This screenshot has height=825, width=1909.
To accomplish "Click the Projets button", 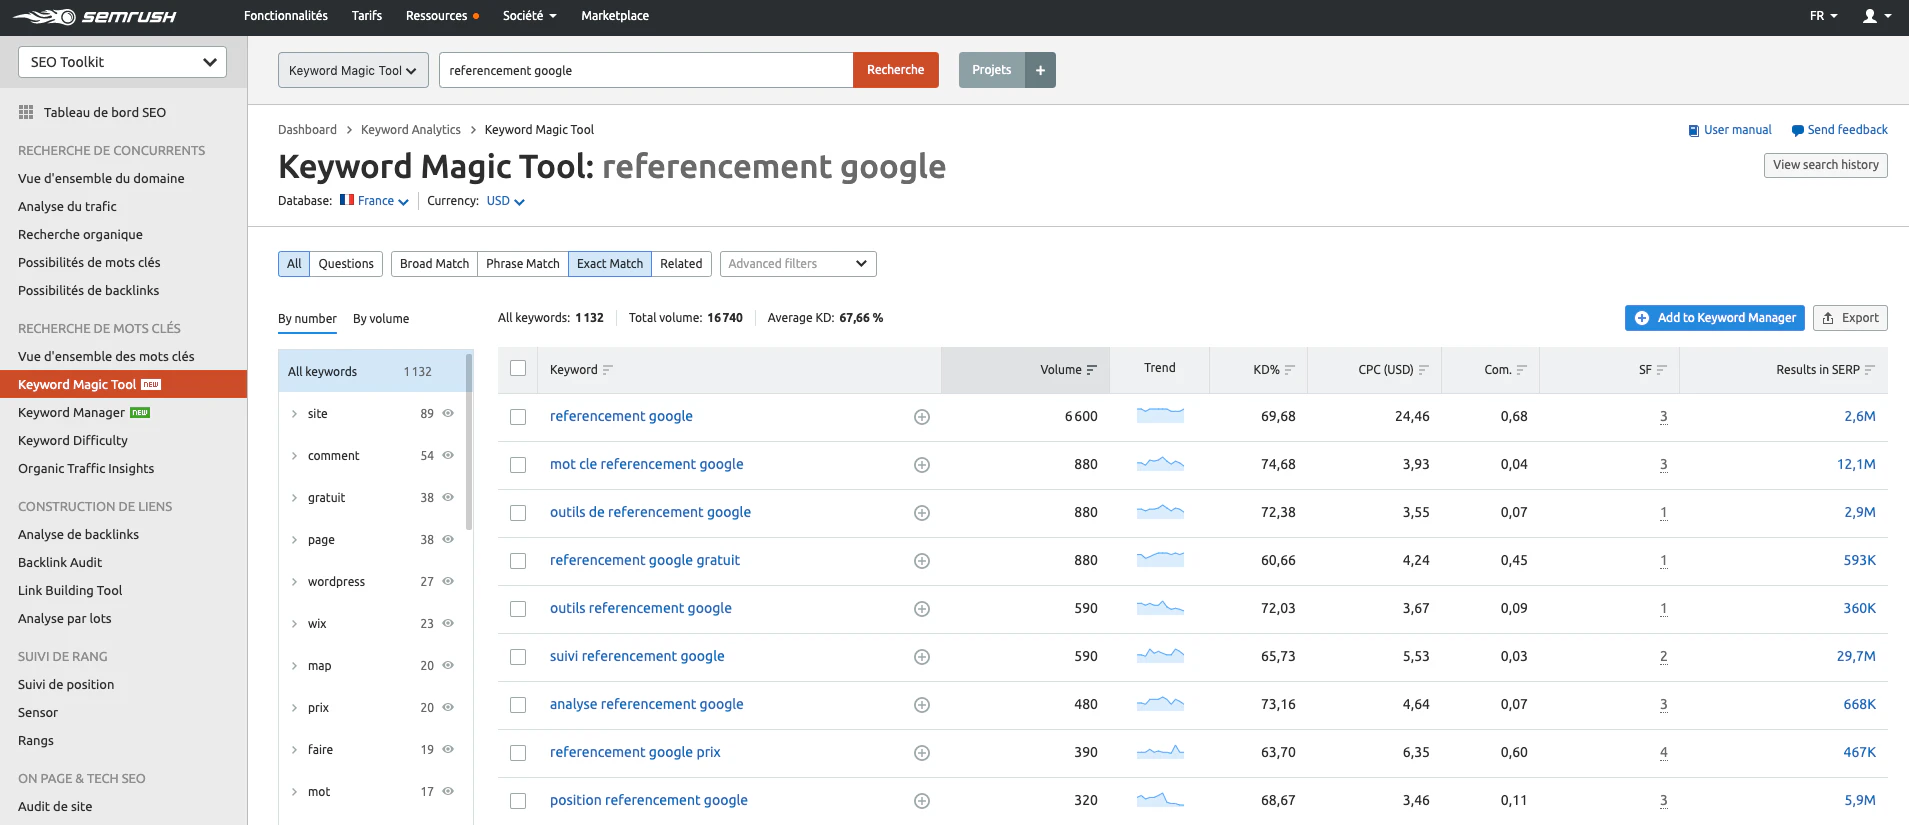I will click(x=992, y=70).
